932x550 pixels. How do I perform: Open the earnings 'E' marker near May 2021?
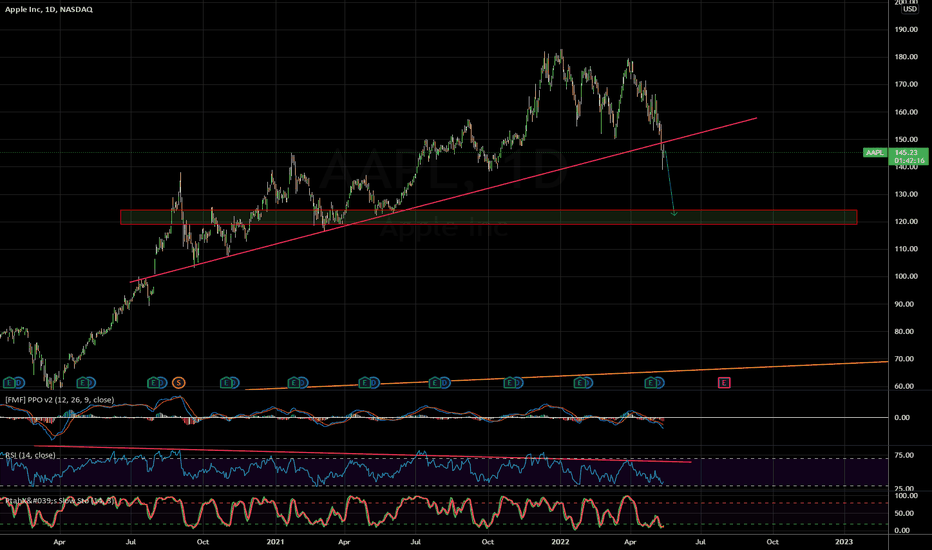point(364,383)
